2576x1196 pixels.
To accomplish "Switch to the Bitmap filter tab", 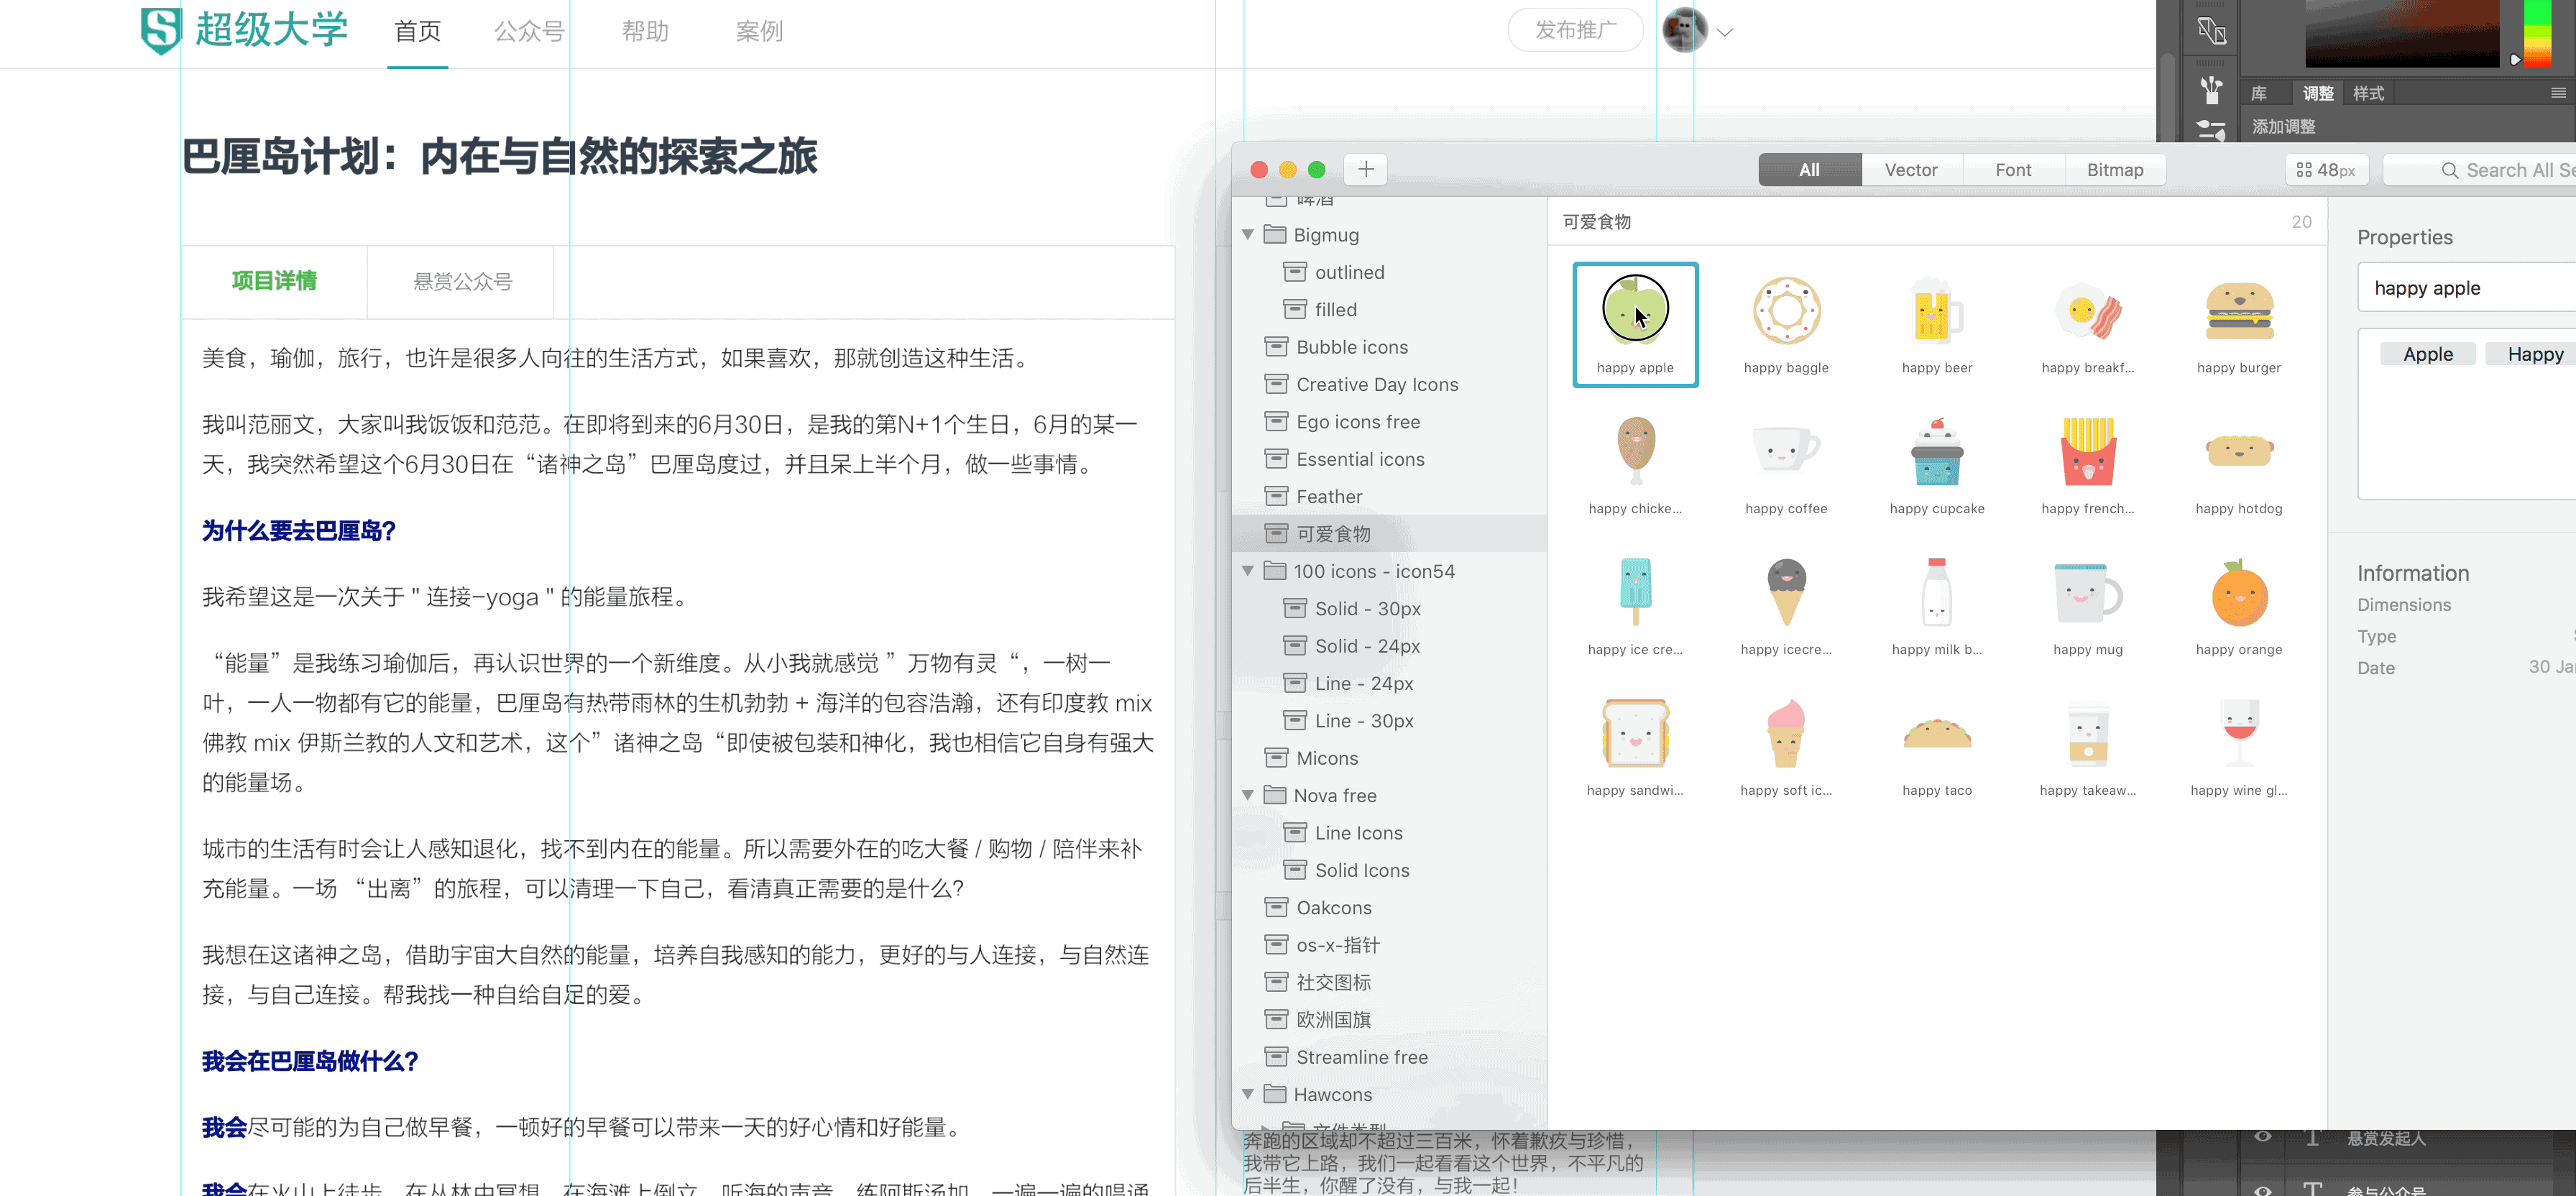I will pyautogui.click(x=2114, y=170).
